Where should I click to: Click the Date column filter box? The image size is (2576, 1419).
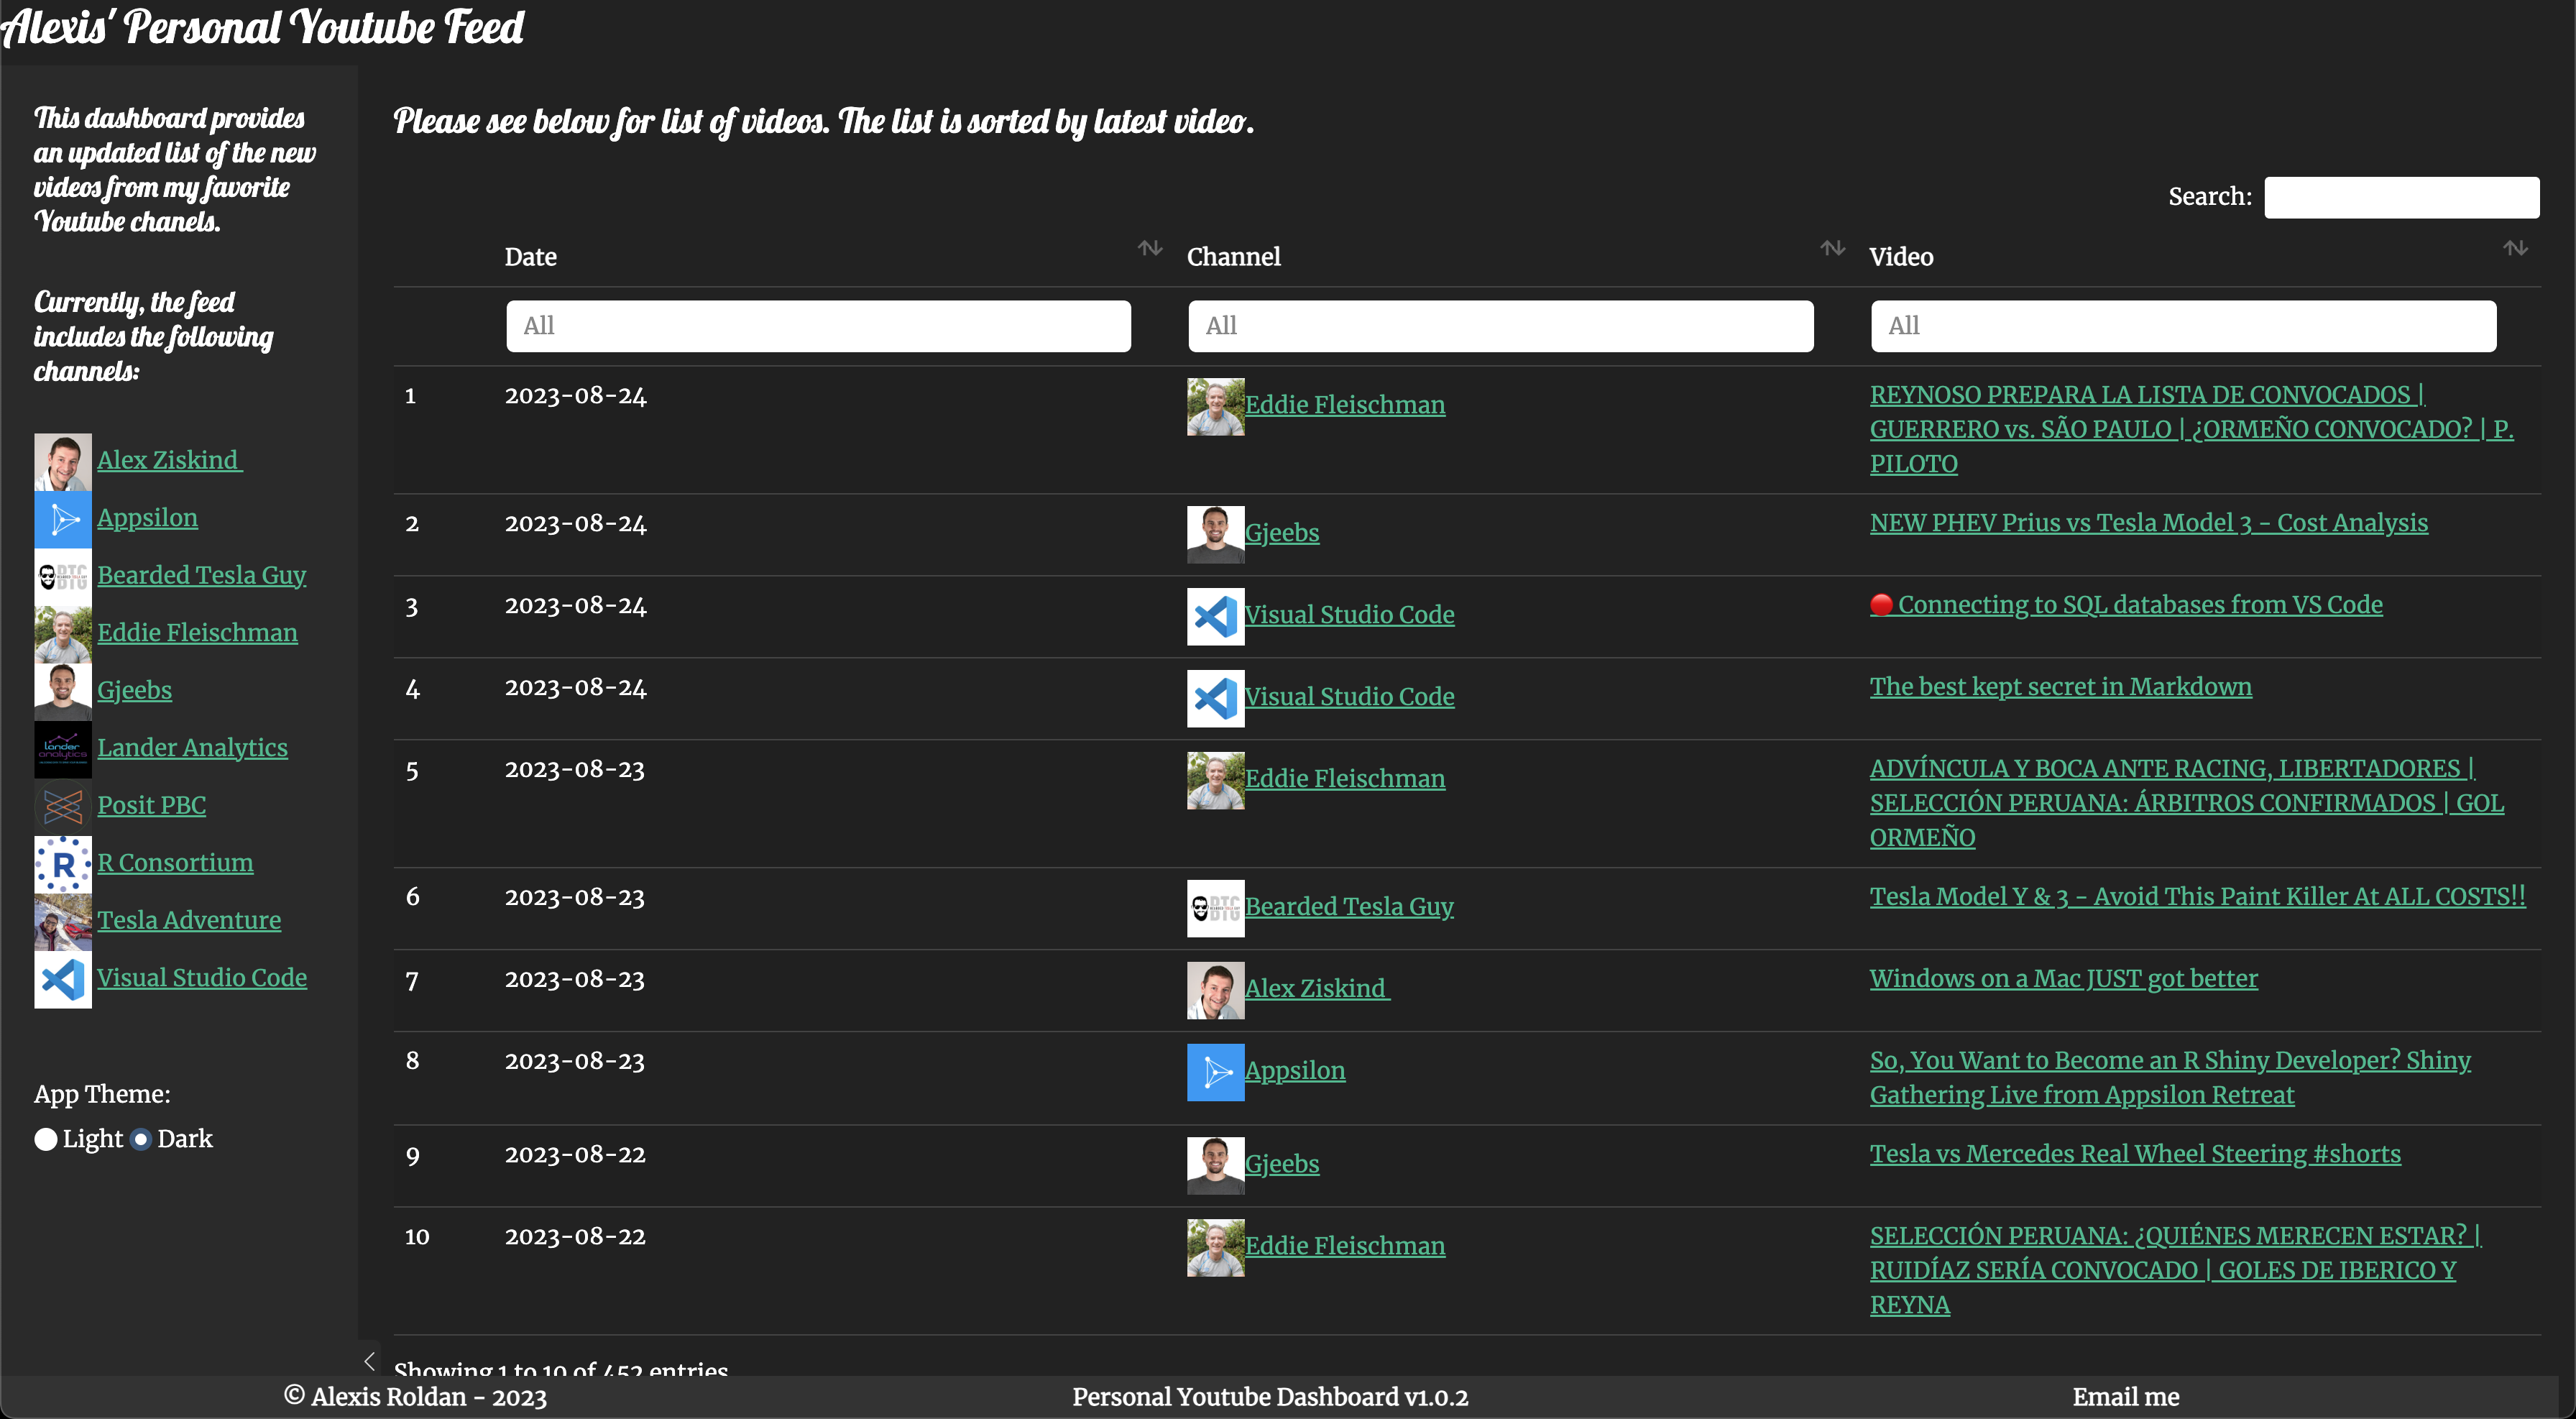(x=818, y=326)
